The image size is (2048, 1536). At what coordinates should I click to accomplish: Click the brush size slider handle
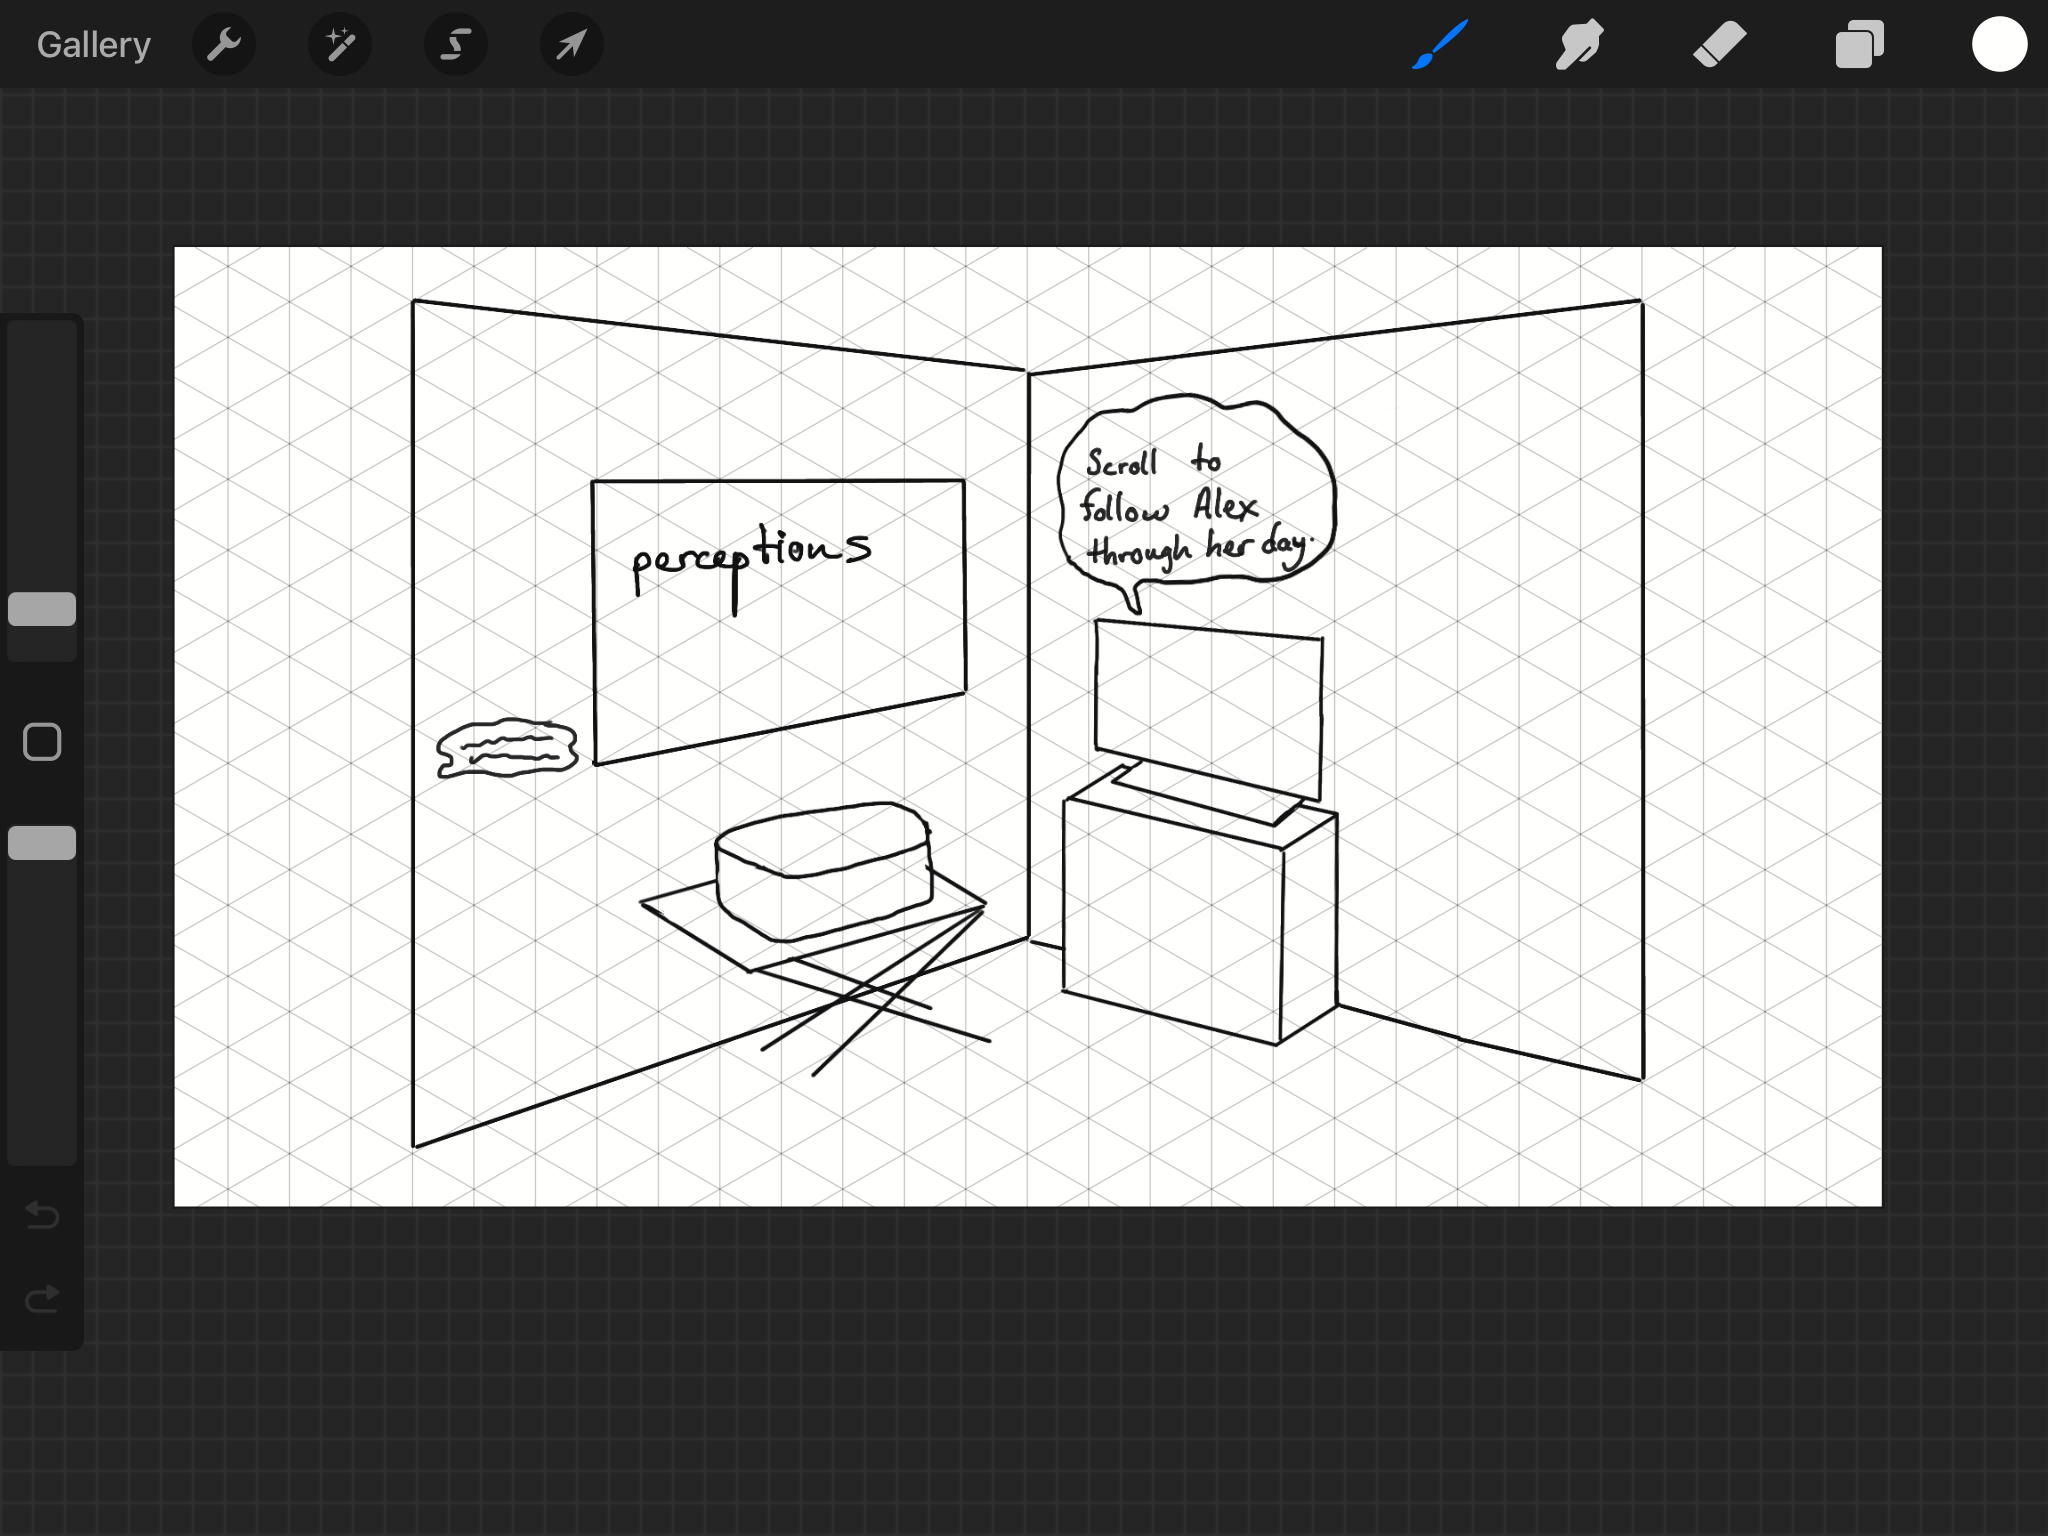(x=42, y=609)
